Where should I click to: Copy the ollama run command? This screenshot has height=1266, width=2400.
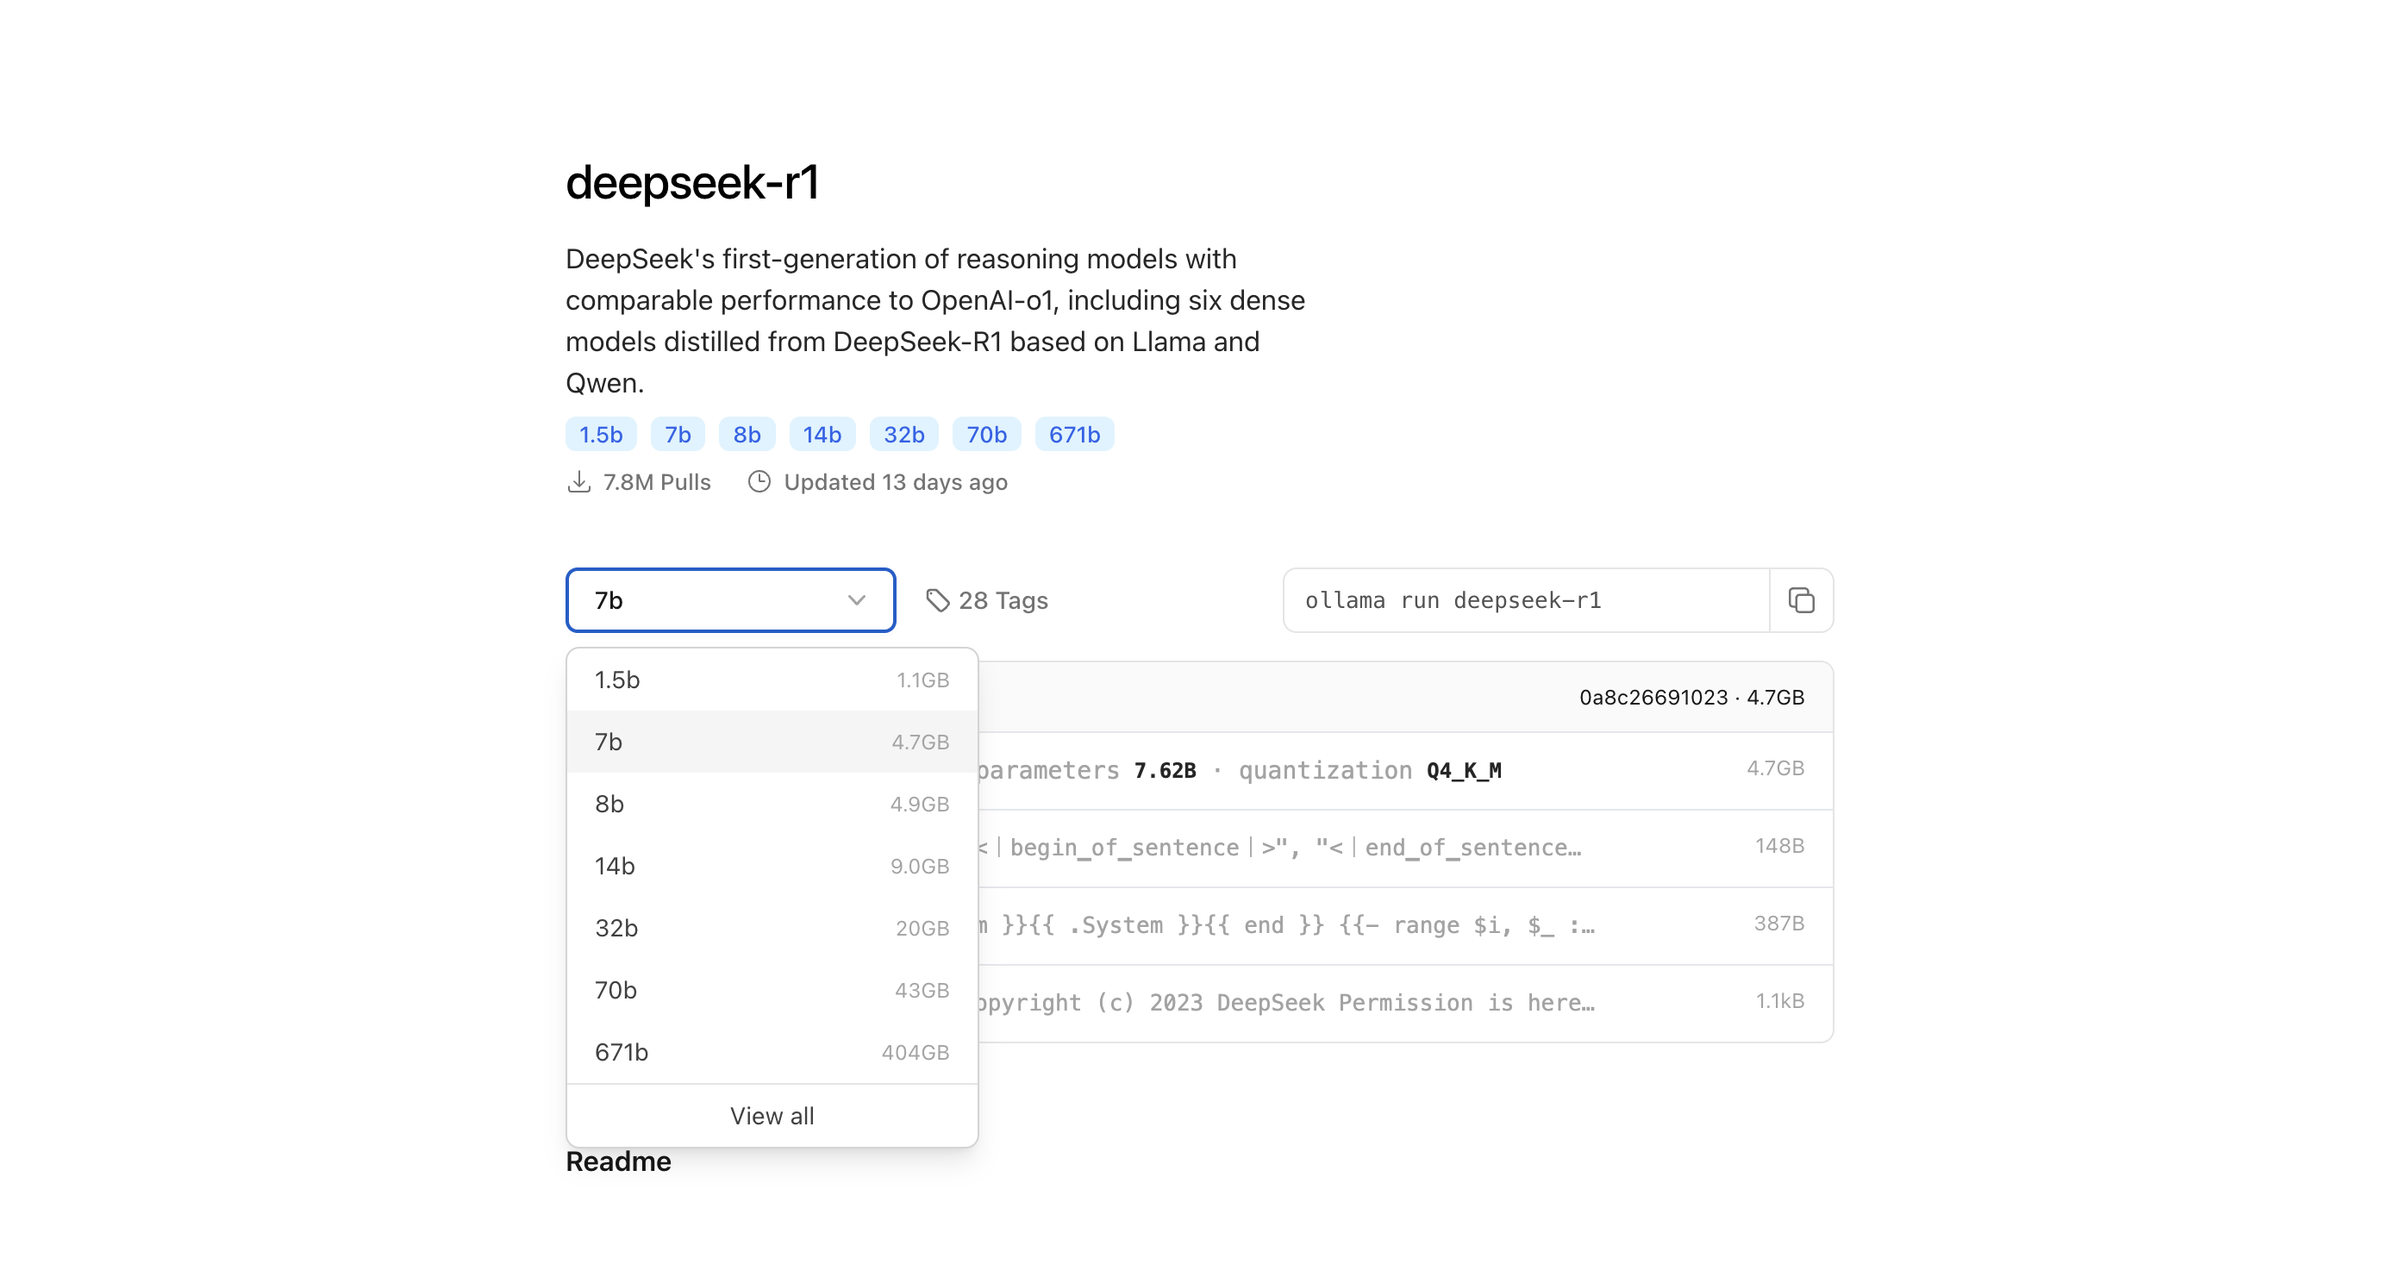point(1801,600)
